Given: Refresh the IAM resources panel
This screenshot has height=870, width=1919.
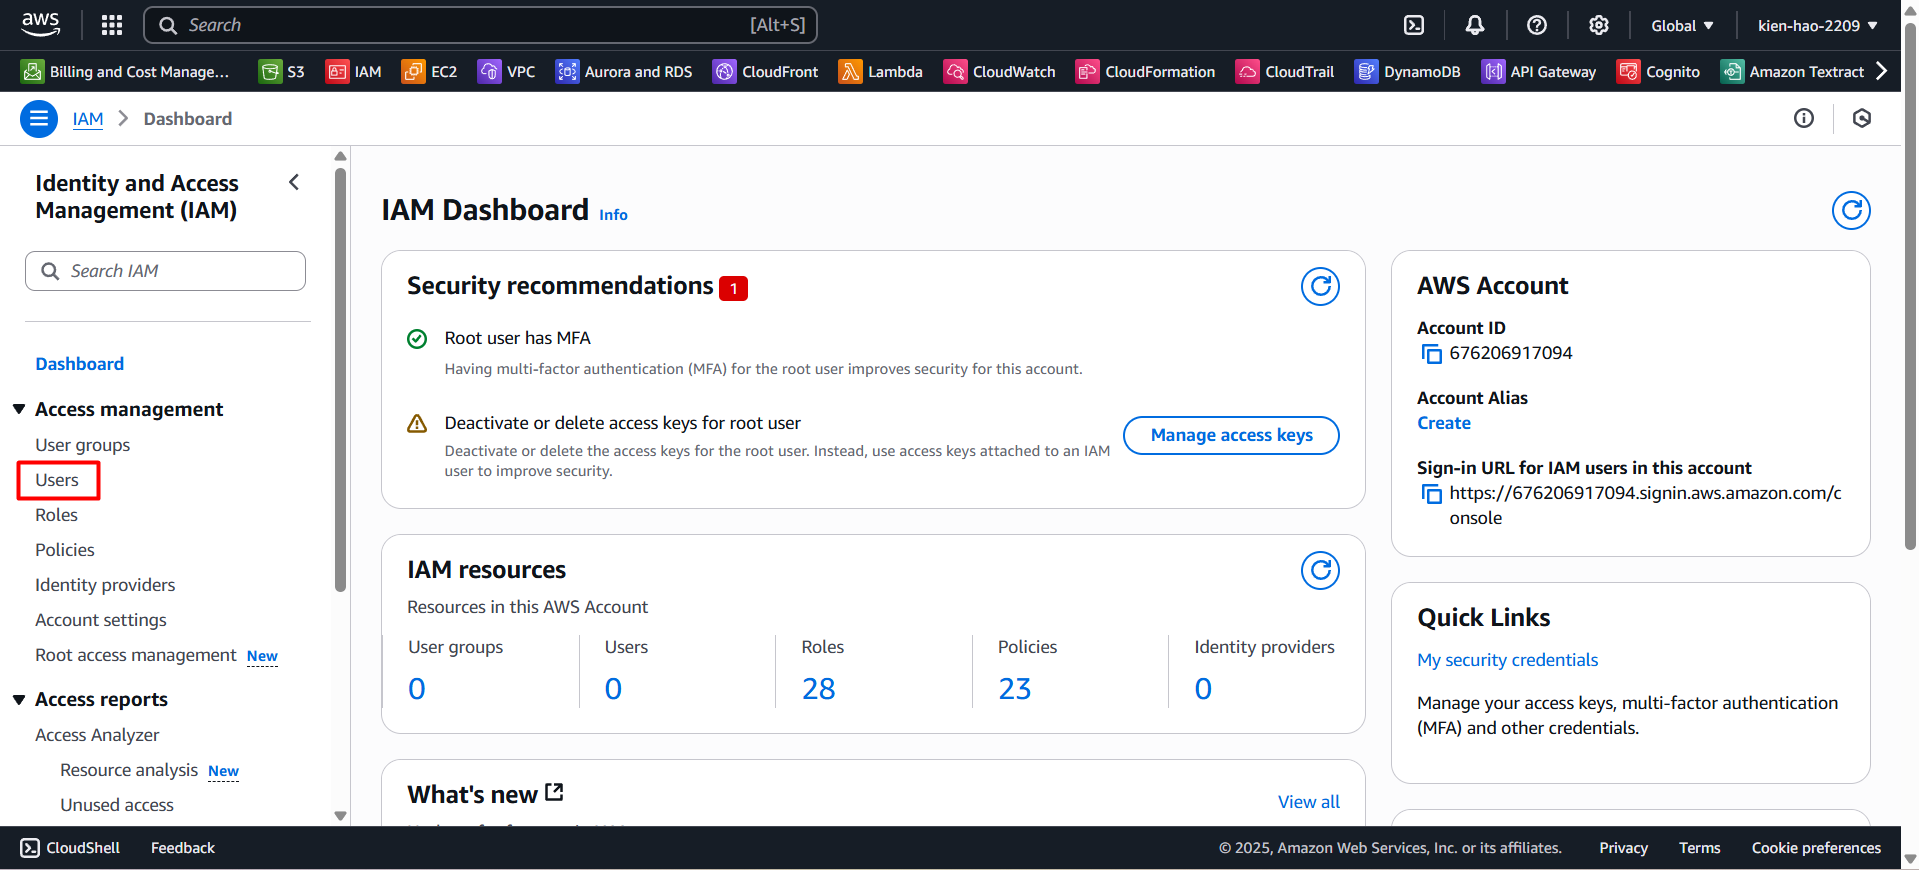Looking at the screenshot, I should coord(1320,571).
